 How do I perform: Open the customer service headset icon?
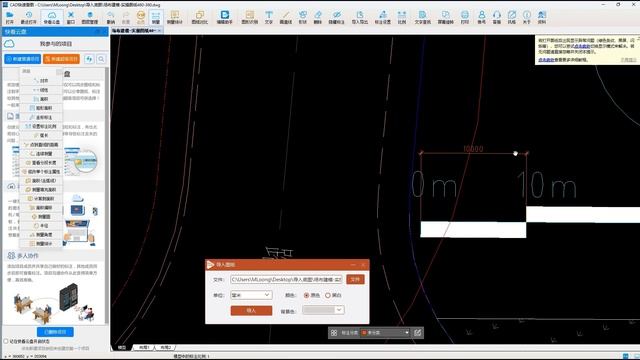point(497,17)
